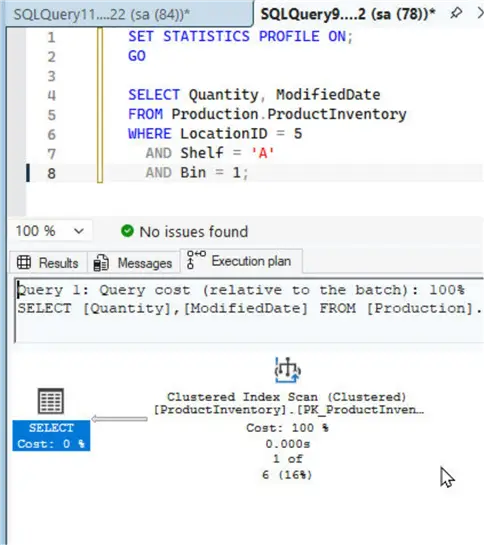The height and width of the screenshot is (545, 484).
Task: Pin the SQLQuery9 tab with pushpin icon
Action: point(456,13)
